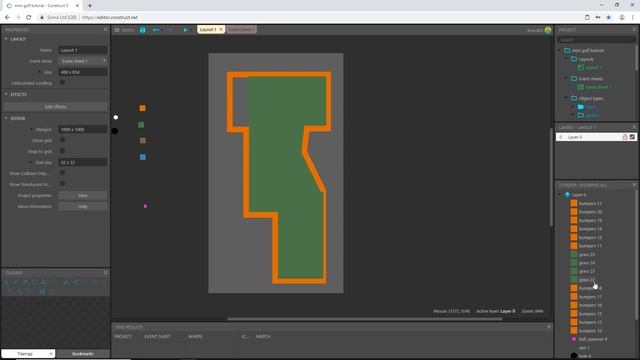This screenshot has width=640, height=360.
Task: Click the black hole sprite outside layout
Action: 115,131
